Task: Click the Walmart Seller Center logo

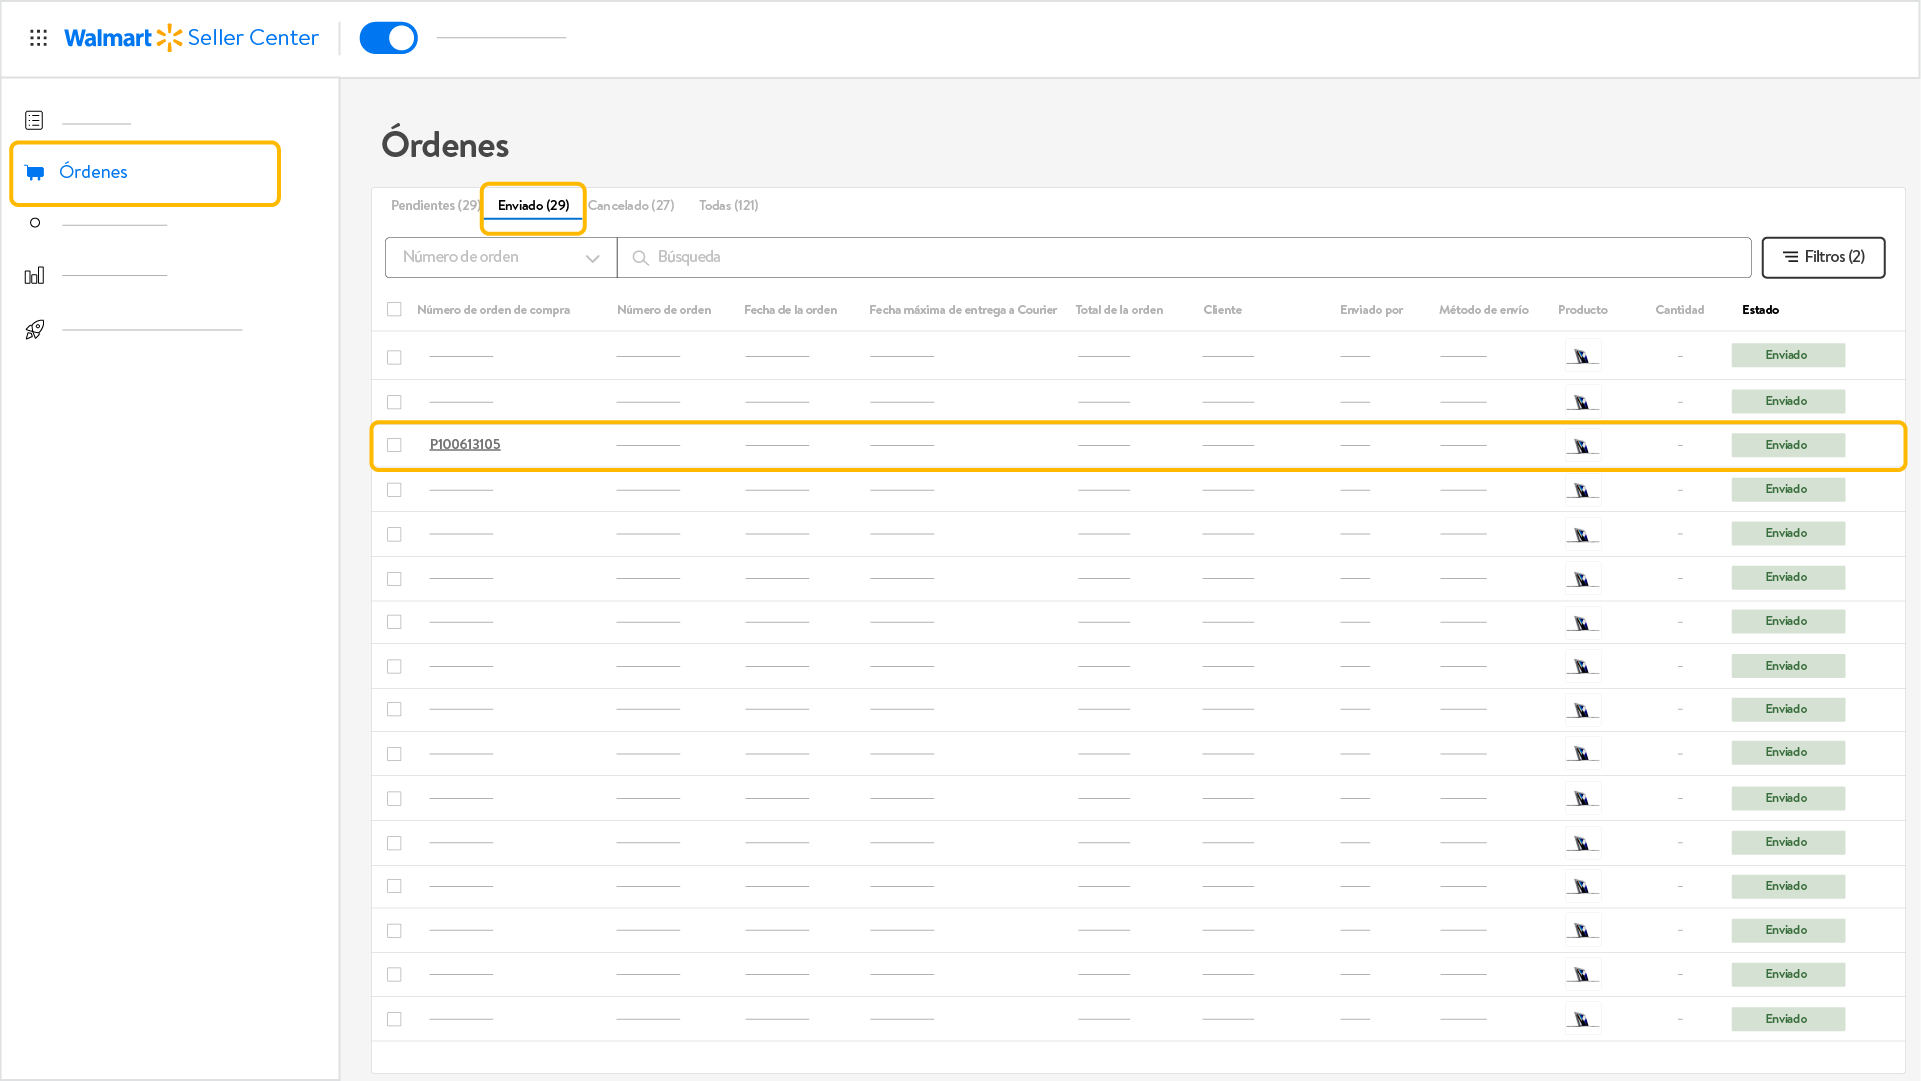Action: pos(191,38)
